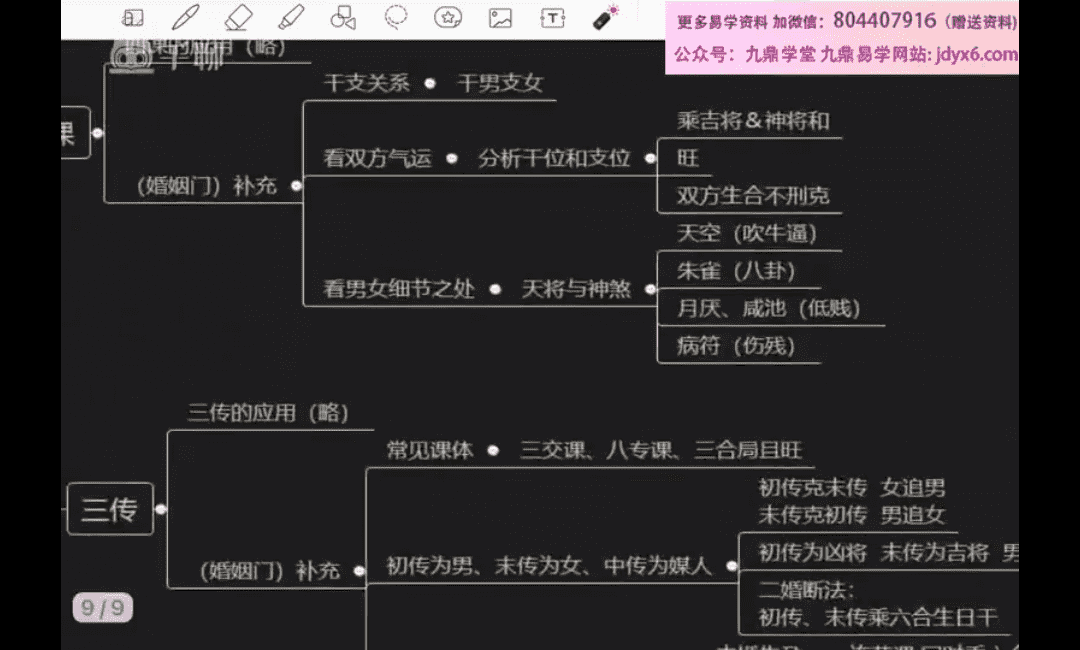Select the lasso selection tool
The image size is (1080, 650).
396,18
